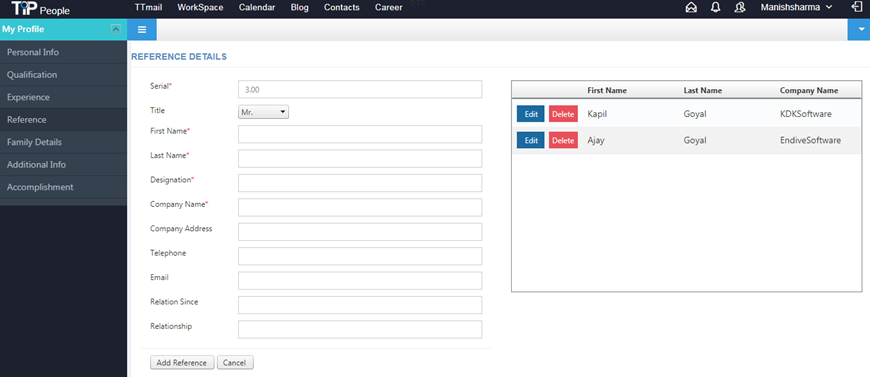Select Family Details in sidebar
The image size is (870, 377).
[63, 142]
